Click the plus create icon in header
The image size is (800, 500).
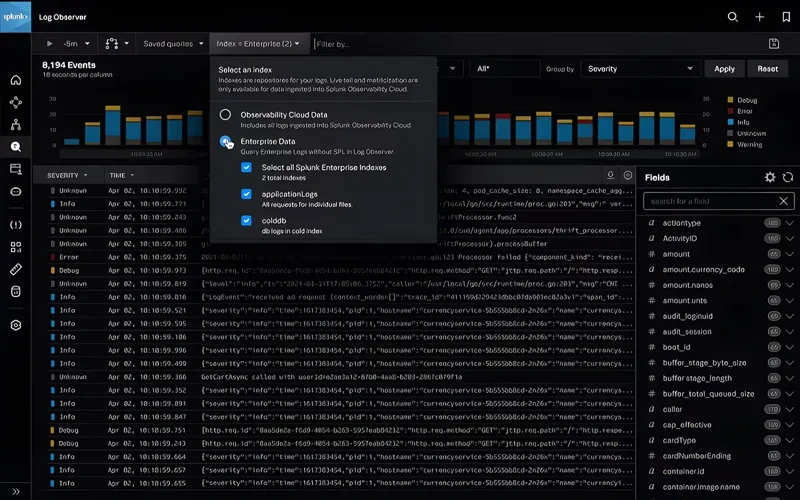click(760, 17)
